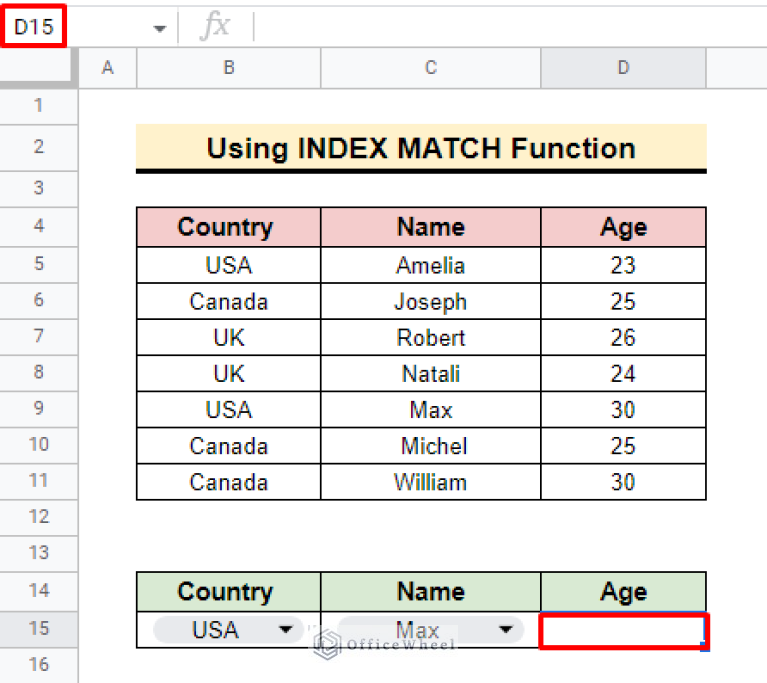Select the green Age header in row 14
The width and height of the screenshot is (767, 683).
pos(623,592)
